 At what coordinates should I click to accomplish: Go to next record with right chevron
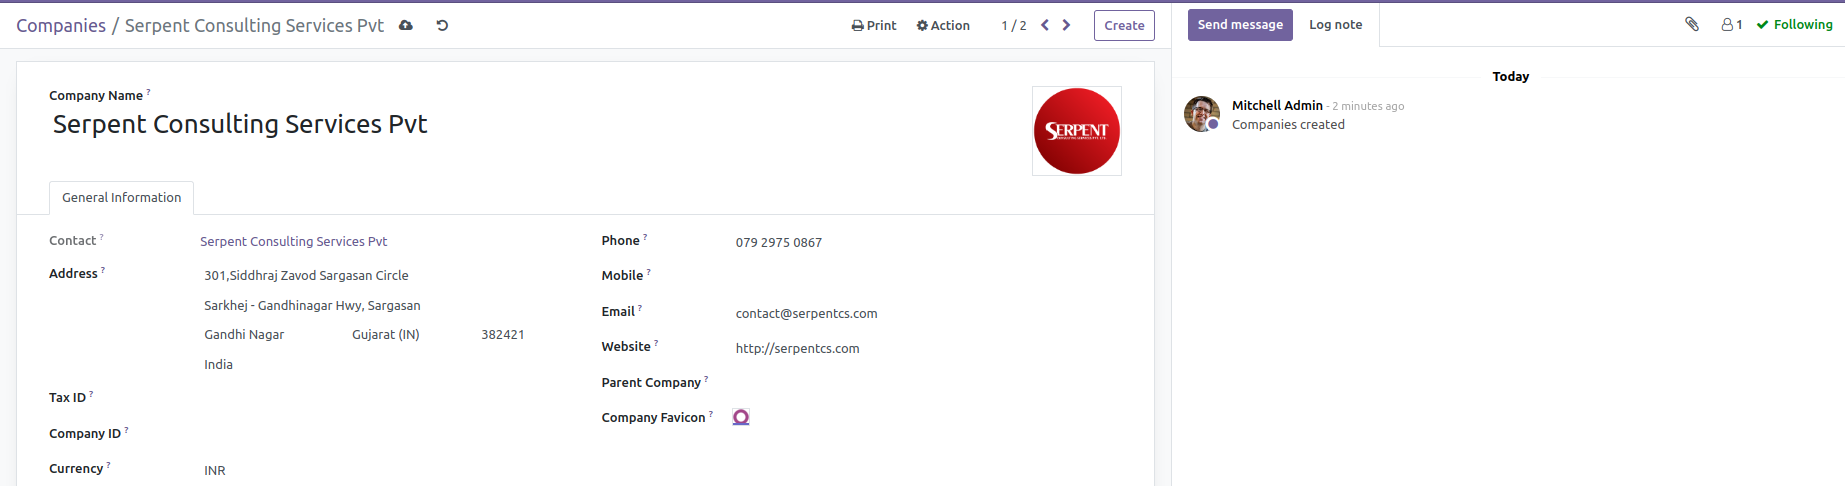click(x=1067, y=25)
